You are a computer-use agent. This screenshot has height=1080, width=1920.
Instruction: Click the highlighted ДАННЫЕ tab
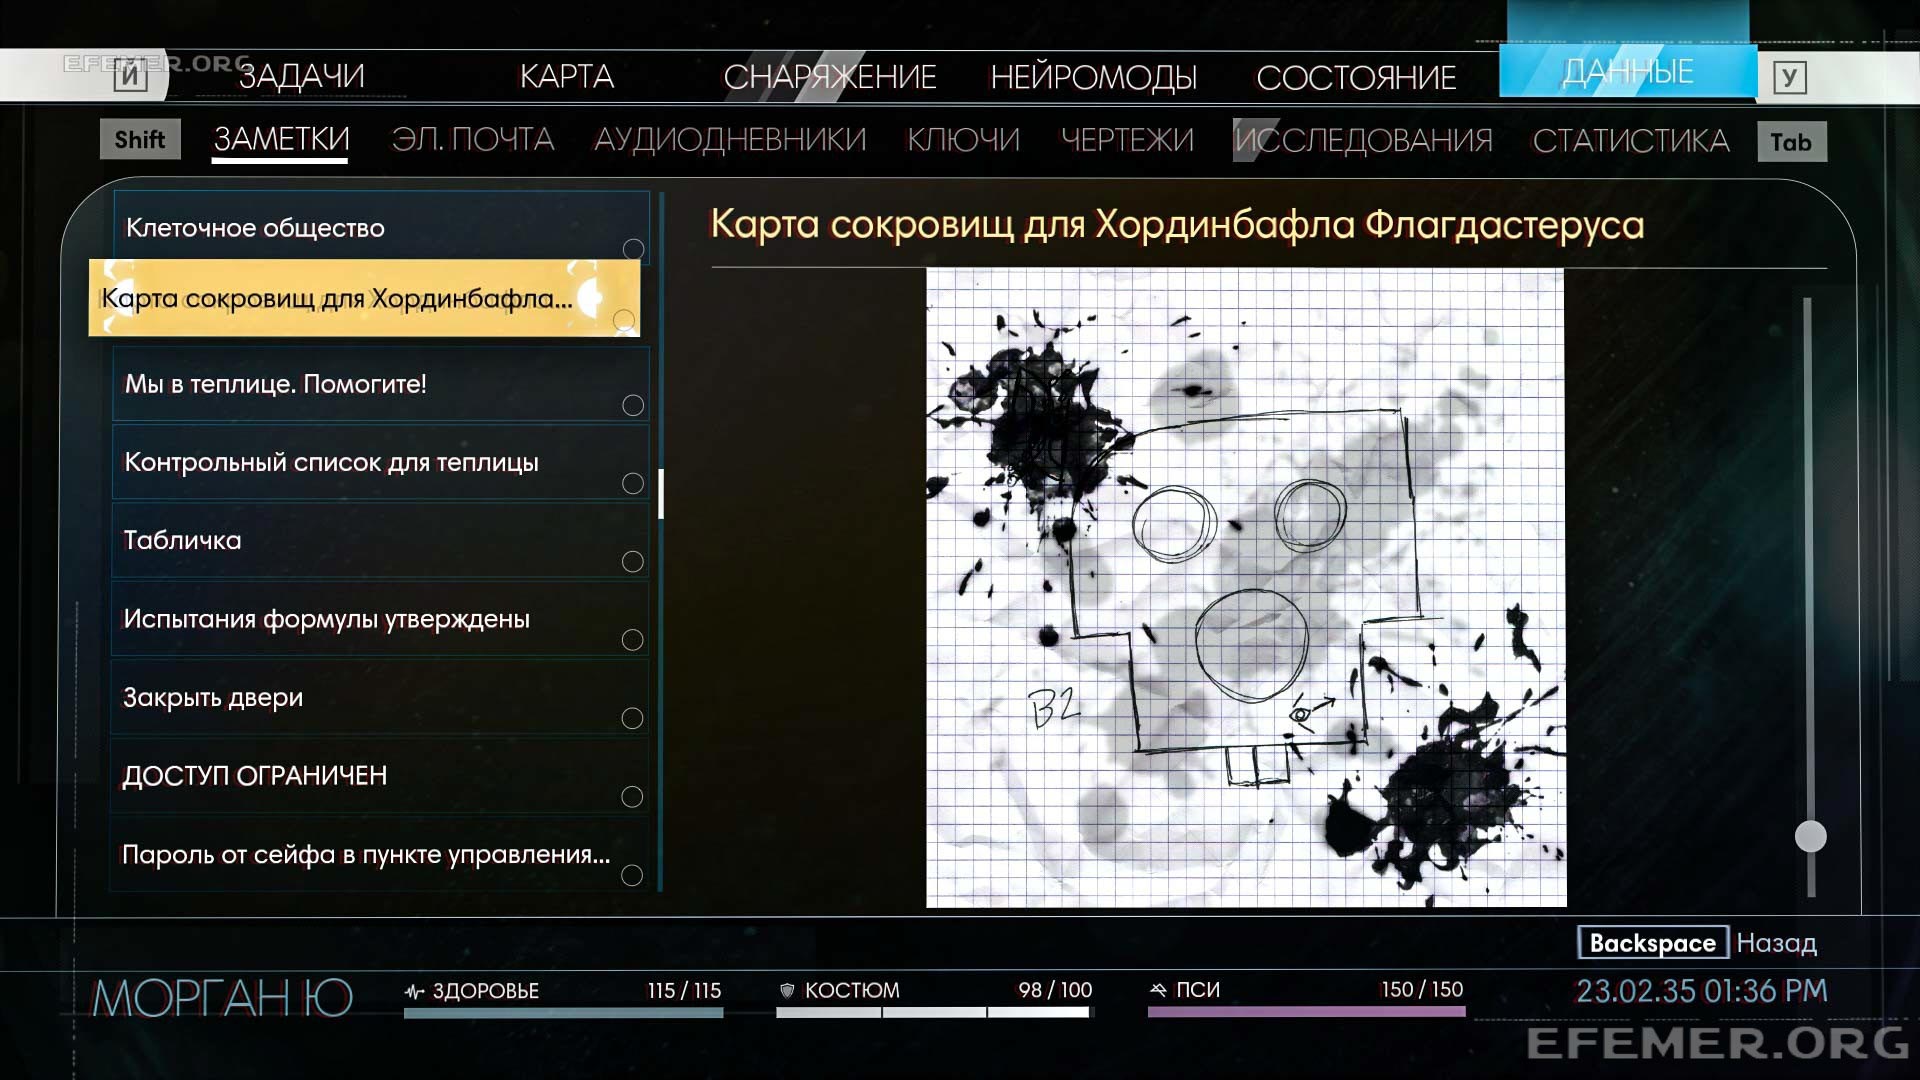coord(1627,72)
